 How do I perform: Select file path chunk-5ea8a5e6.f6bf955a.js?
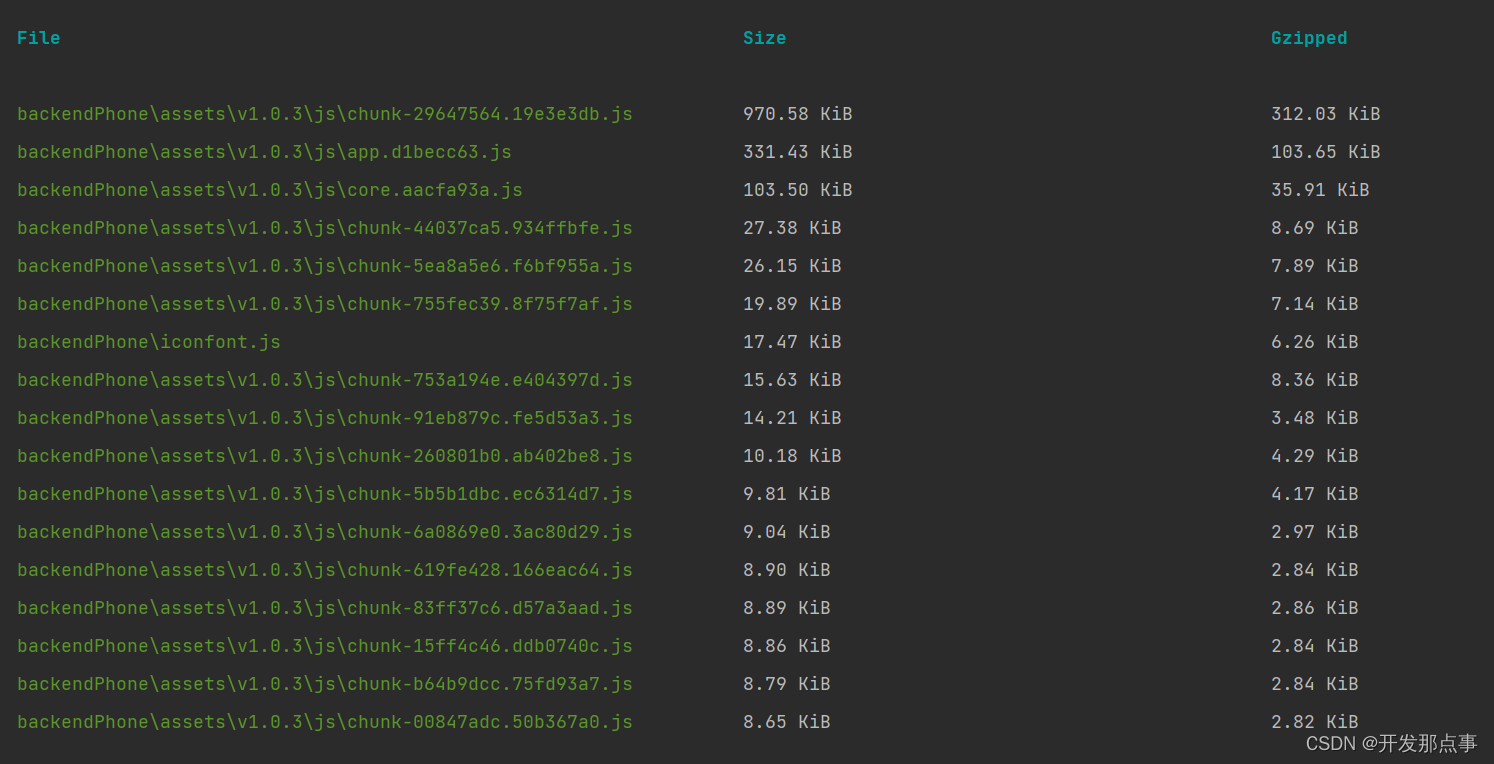coord(325,266)
